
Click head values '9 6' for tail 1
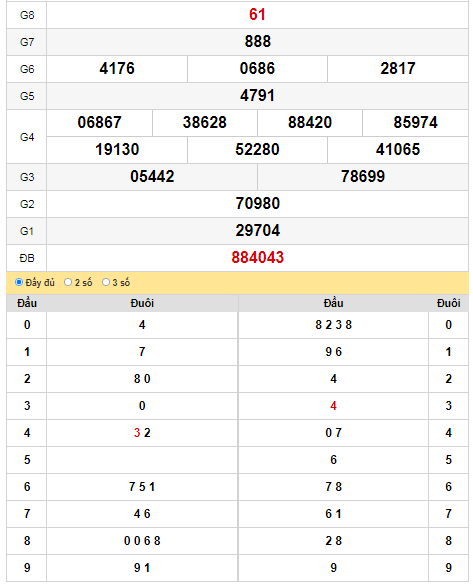point(334,352)
